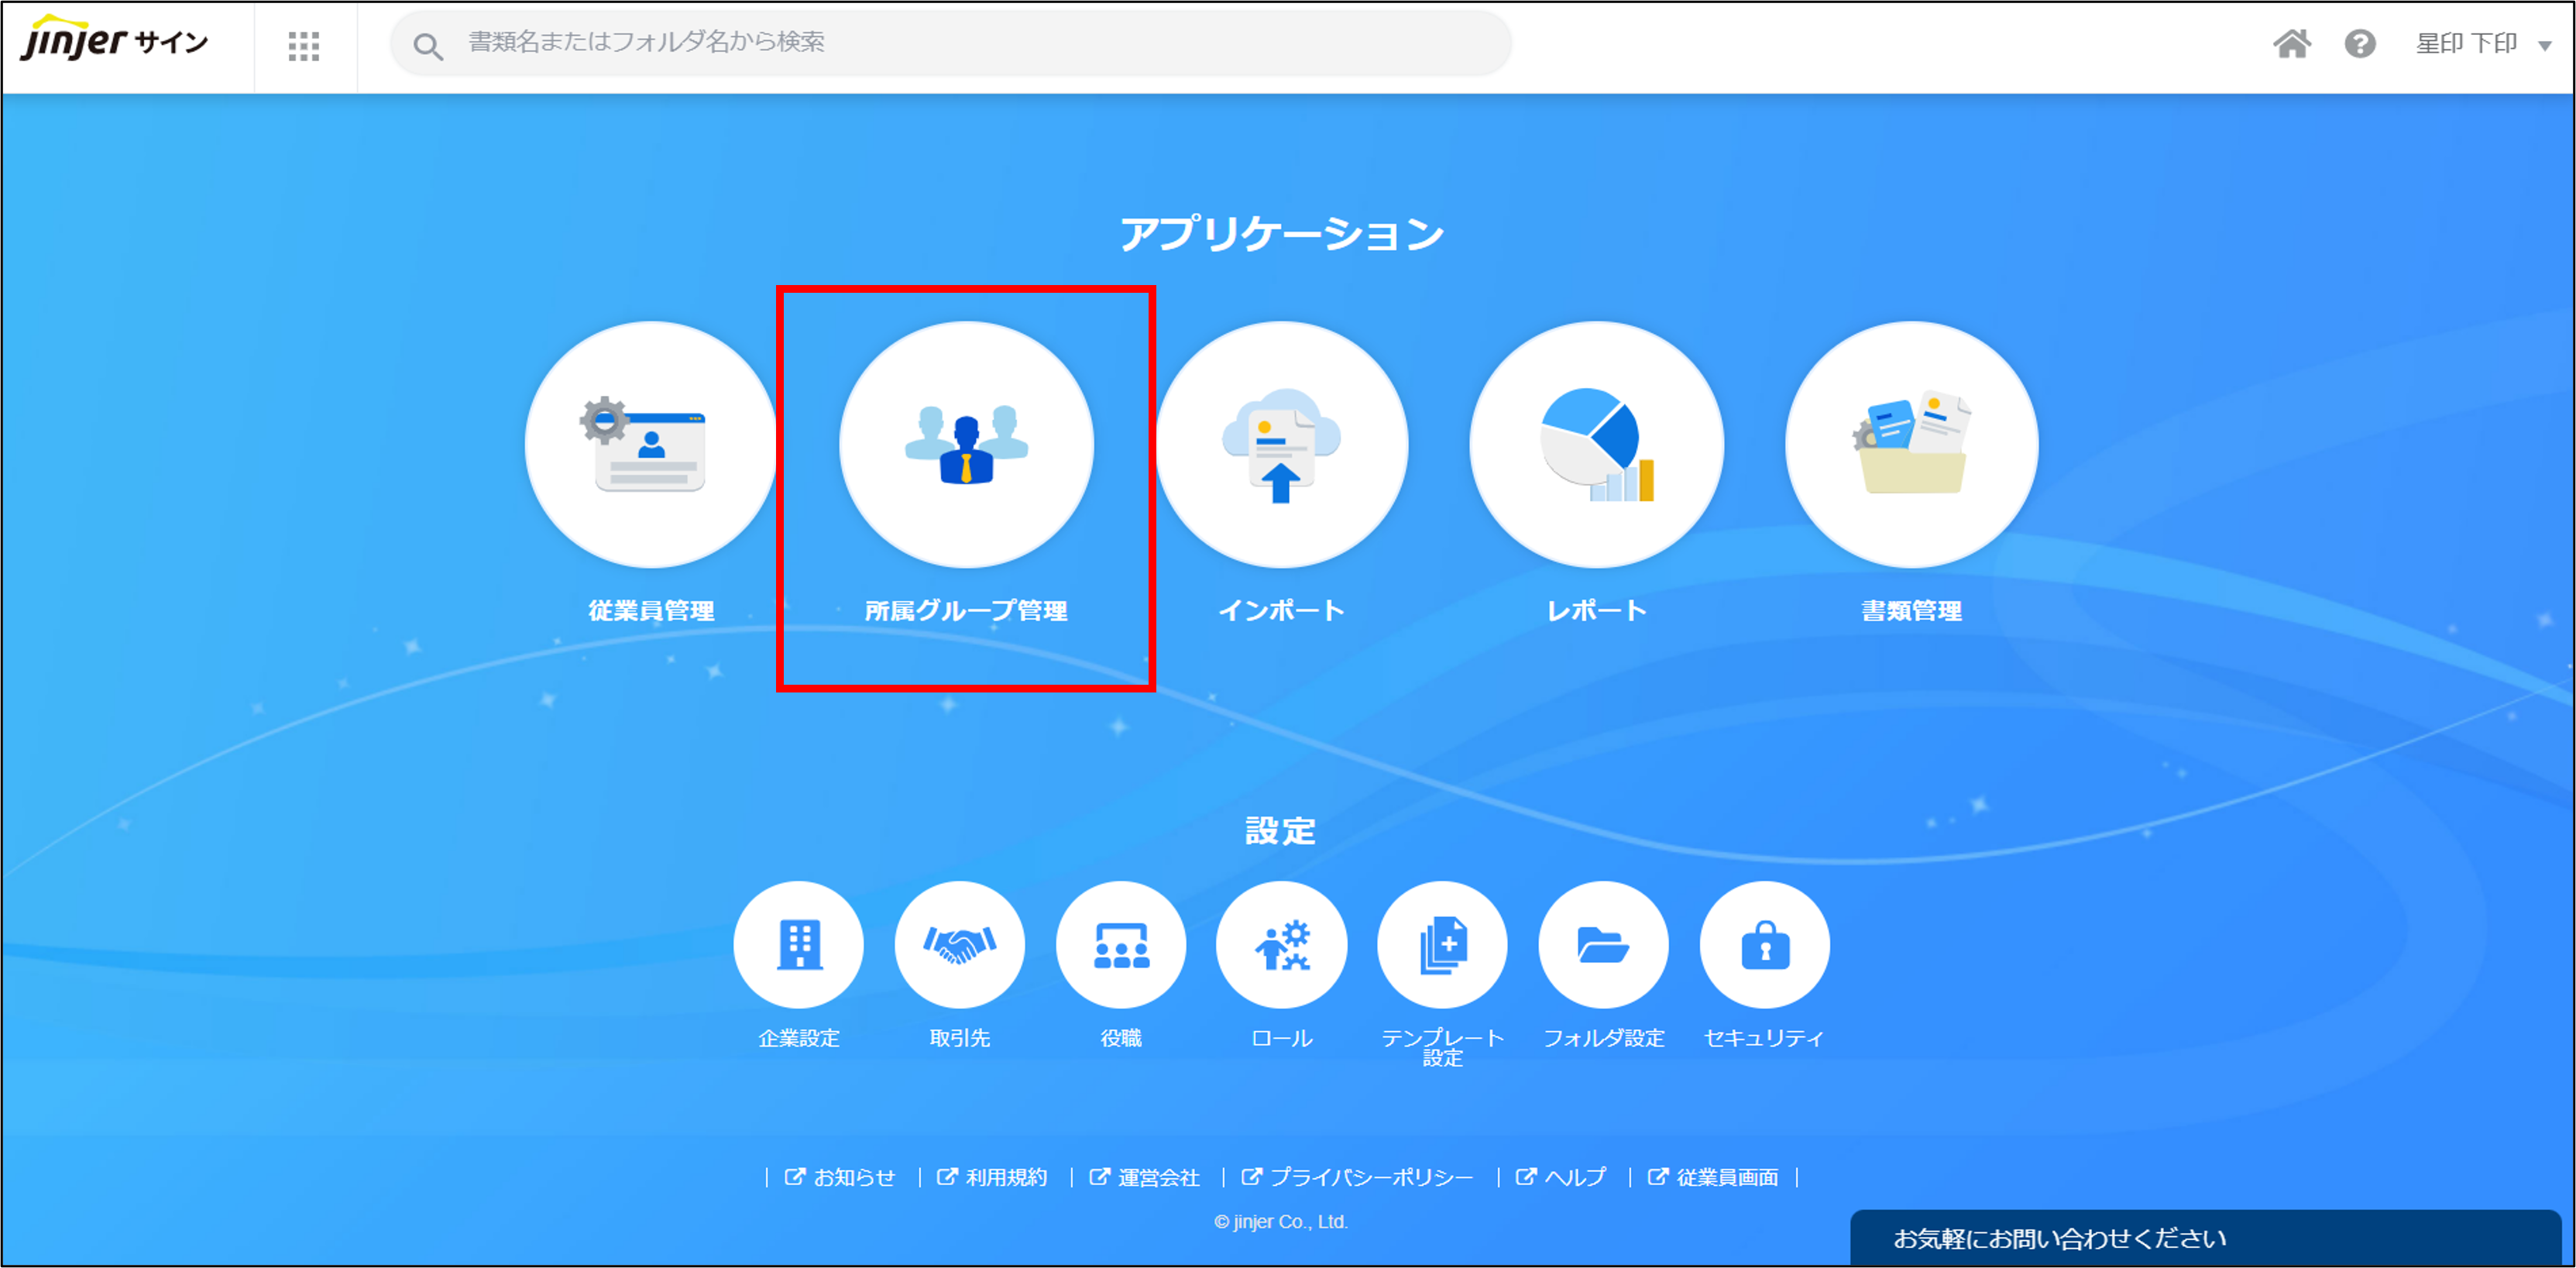Open the 書類管理 document management icon

click(x=1911, y=445)
